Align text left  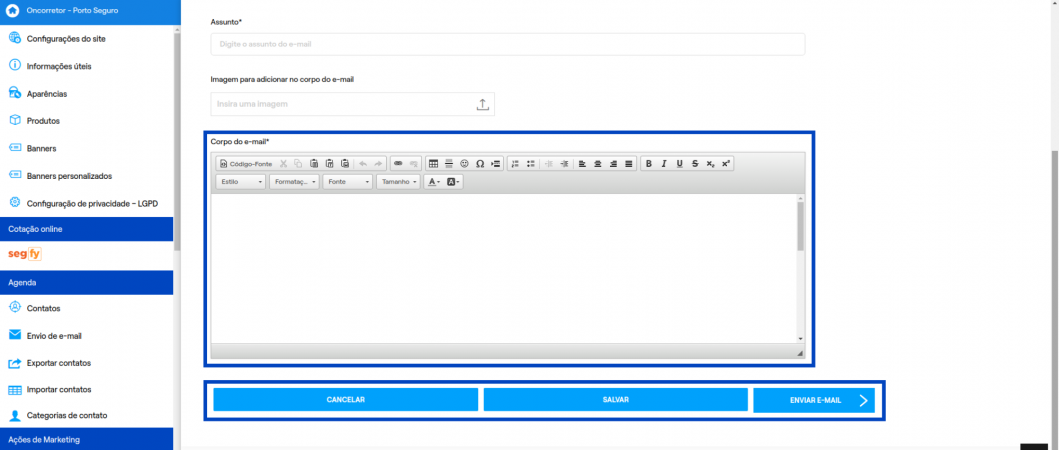582,164
